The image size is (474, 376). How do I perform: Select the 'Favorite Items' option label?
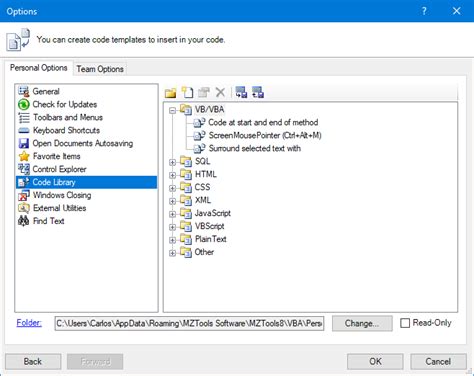(56, 156)
